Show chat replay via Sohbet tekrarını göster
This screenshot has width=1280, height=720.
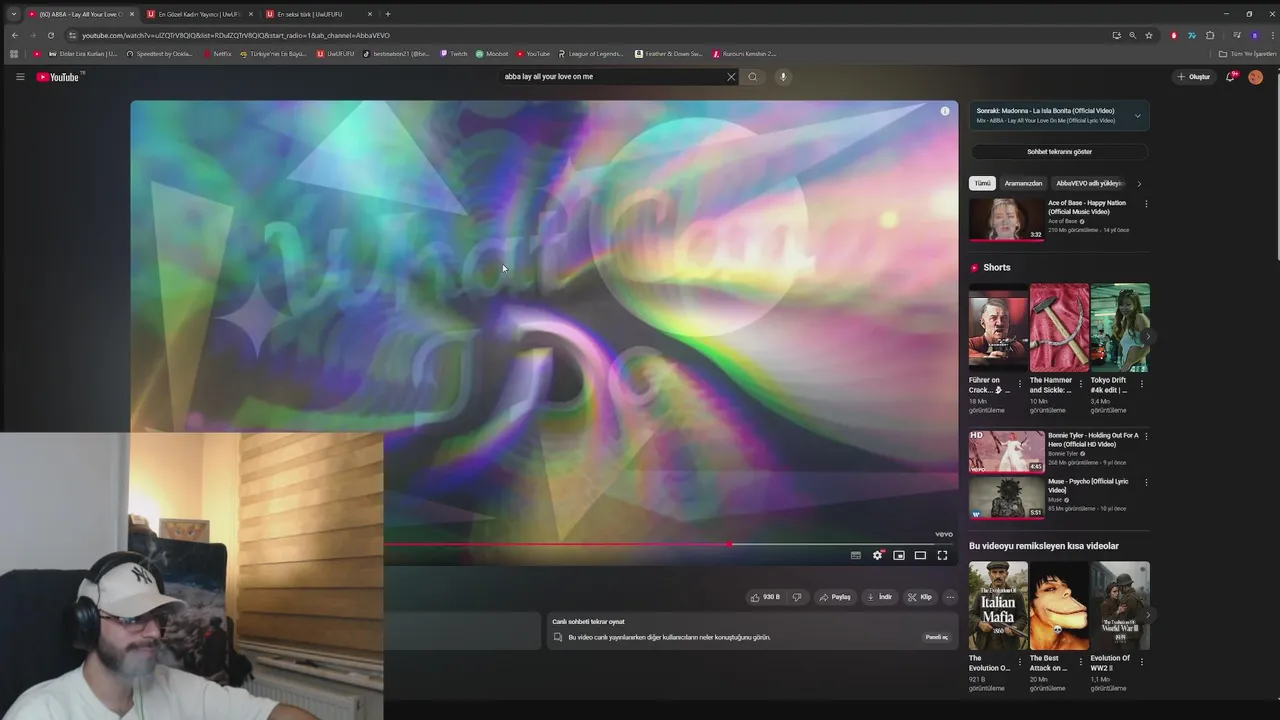(x=1059, y=152)
